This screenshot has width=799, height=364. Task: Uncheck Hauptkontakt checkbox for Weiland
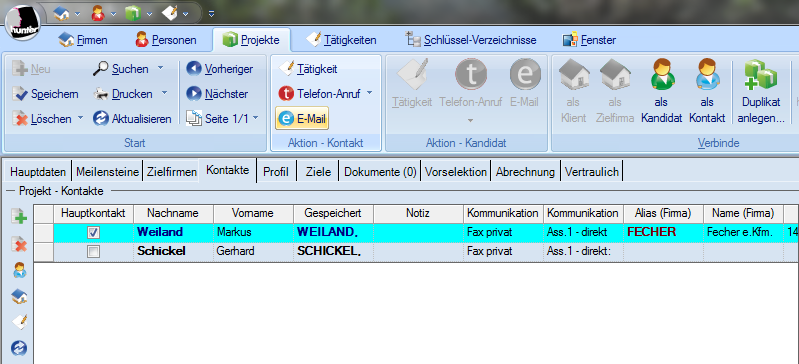click(93, 232)
